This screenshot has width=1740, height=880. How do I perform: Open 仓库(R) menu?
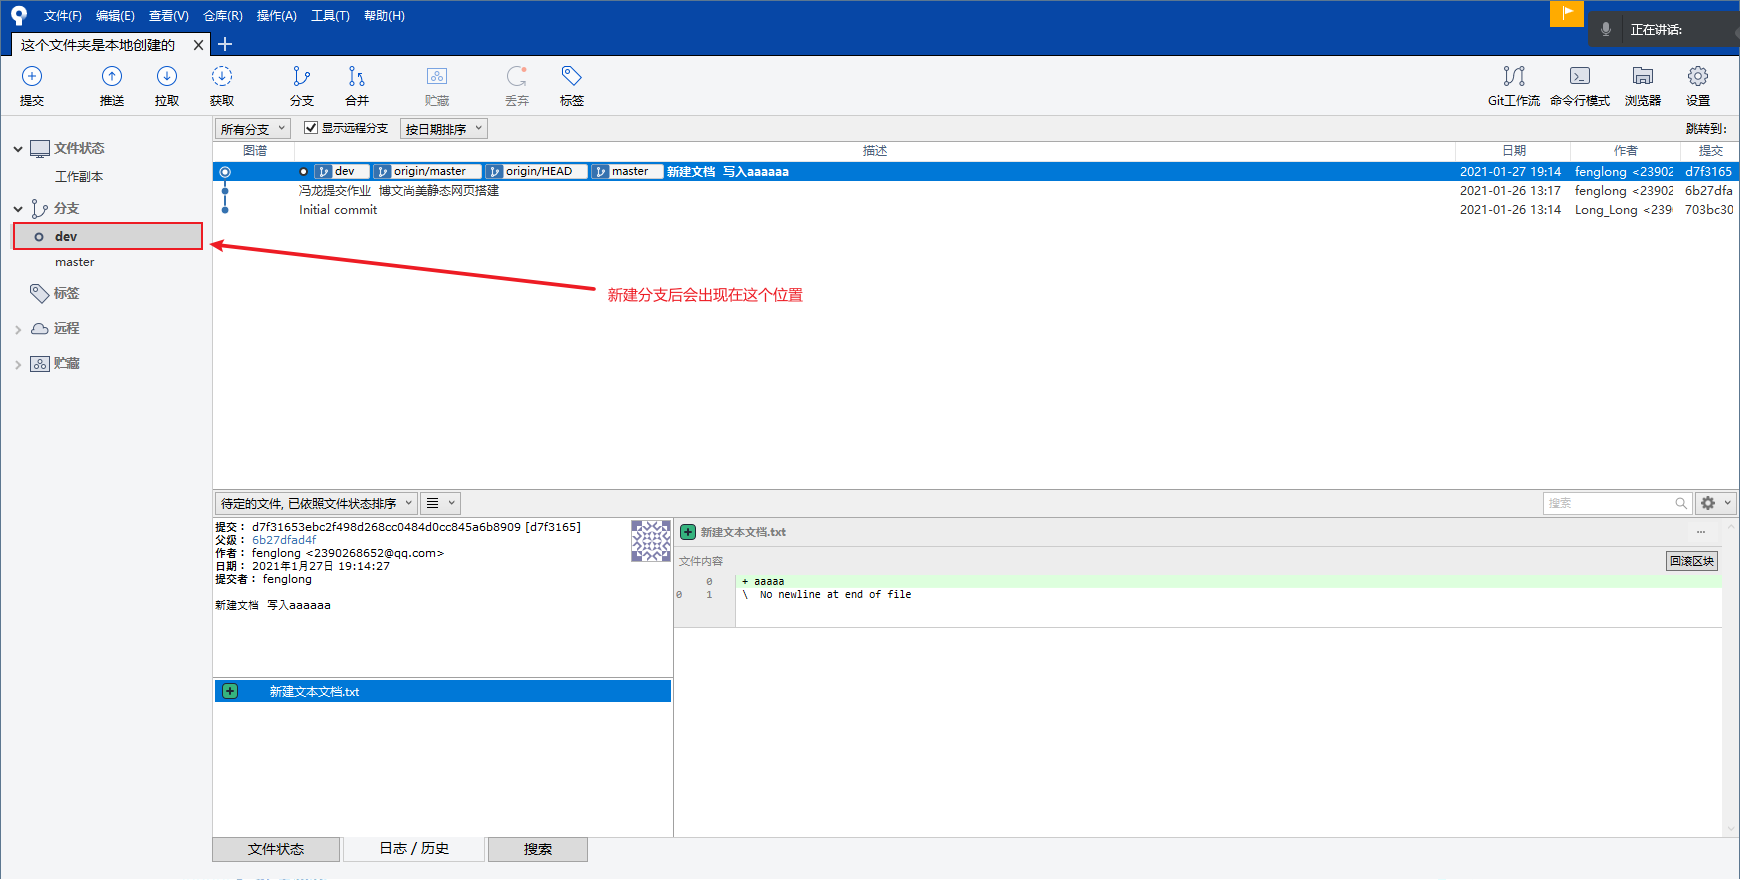pyautogui.click(x=223, y=16)
